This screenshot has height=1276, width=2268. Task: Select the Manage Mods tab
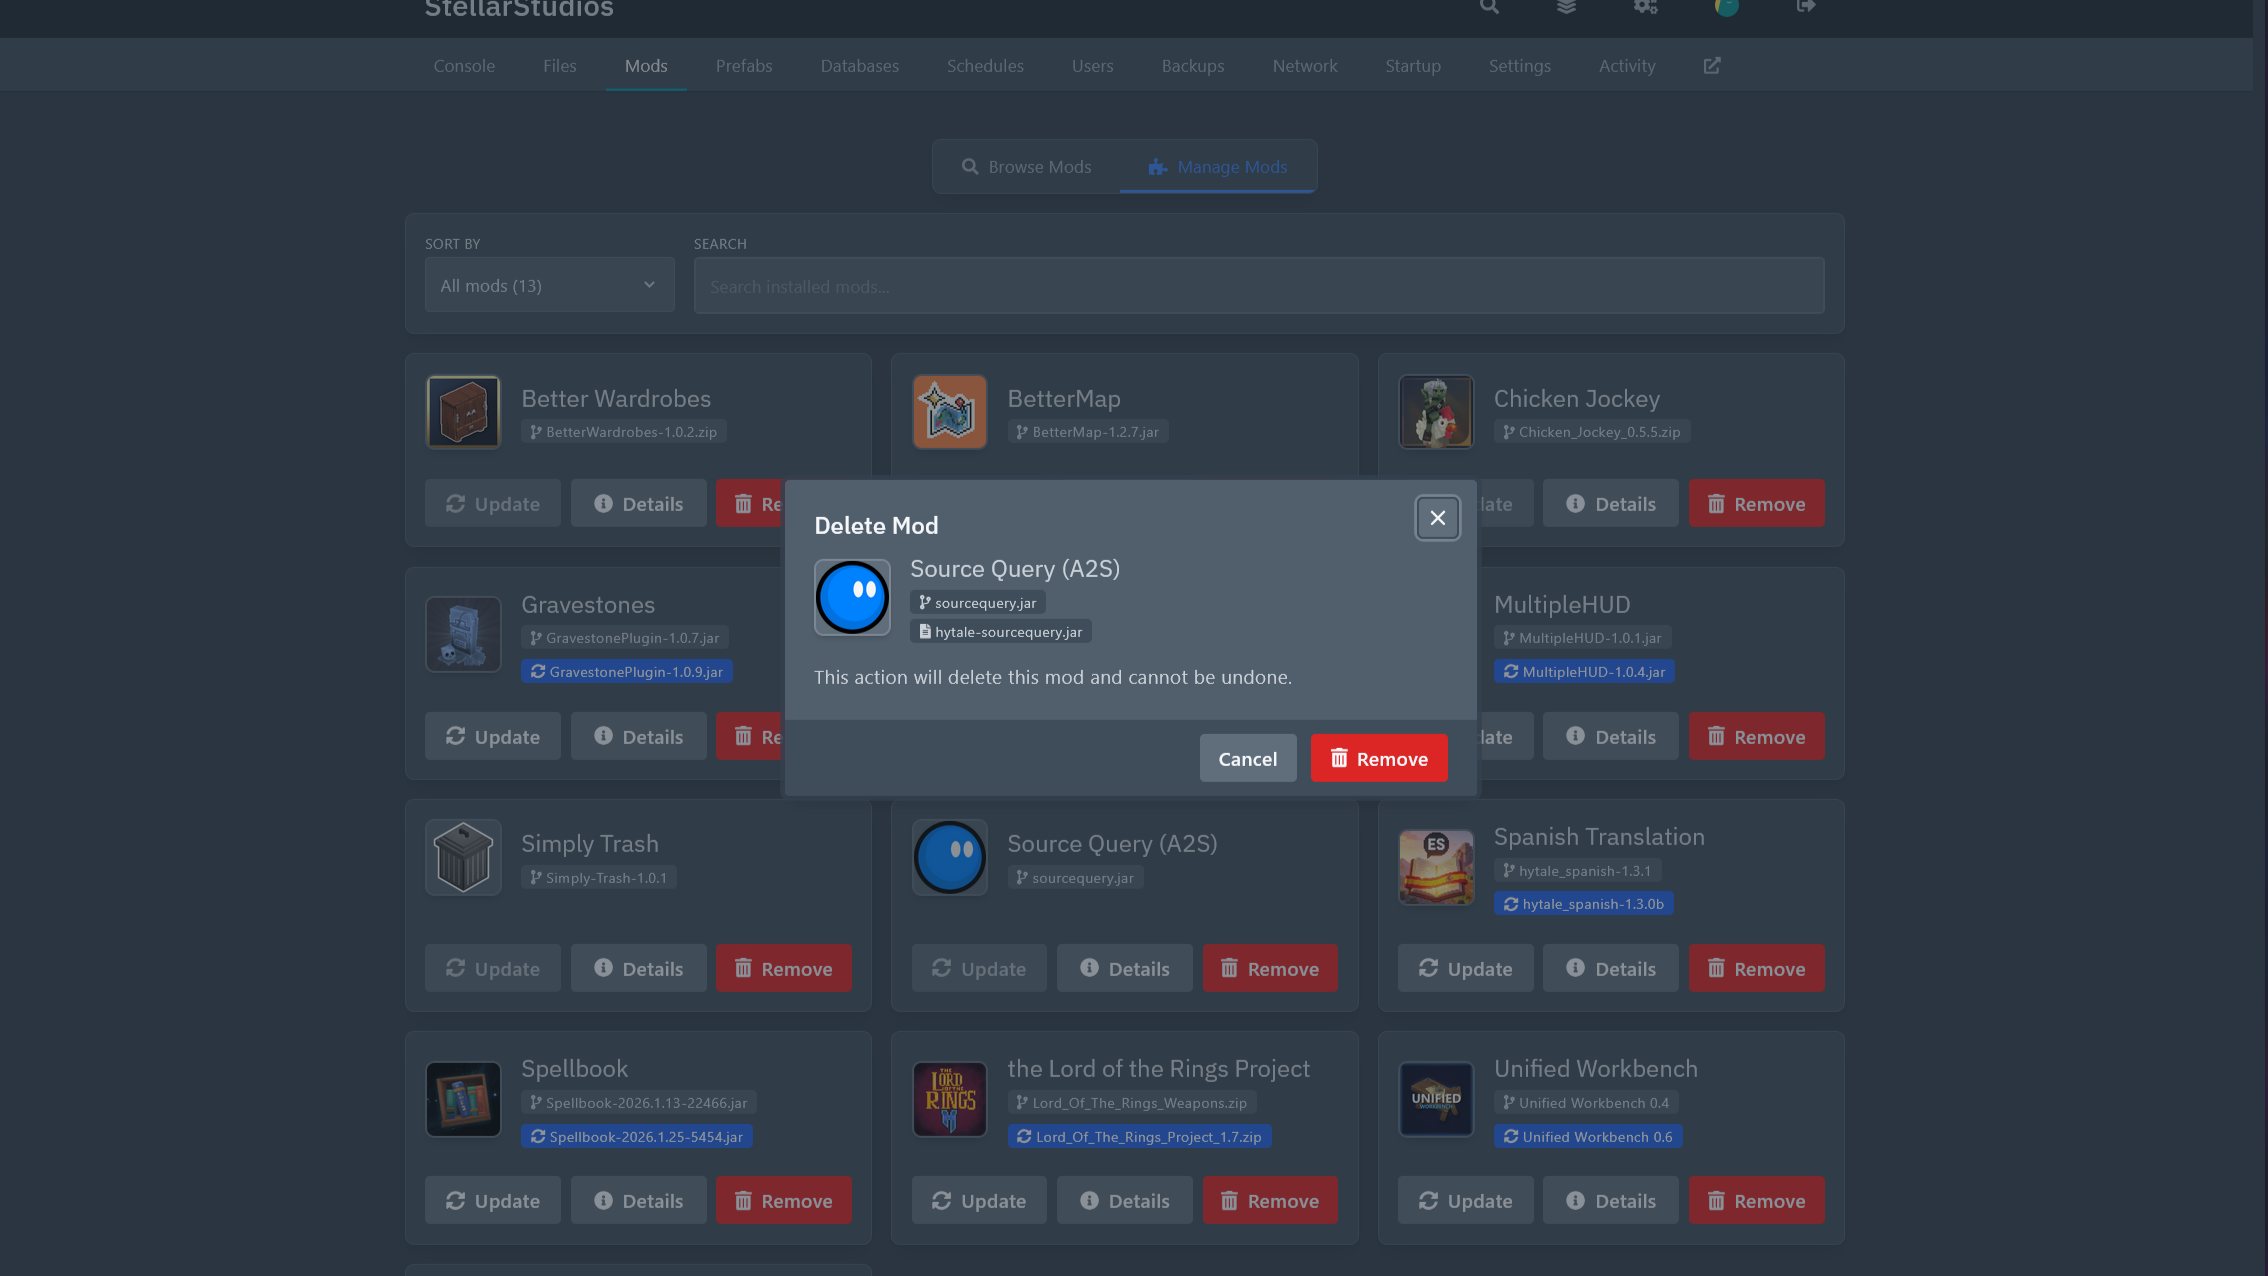point(1218,167)
